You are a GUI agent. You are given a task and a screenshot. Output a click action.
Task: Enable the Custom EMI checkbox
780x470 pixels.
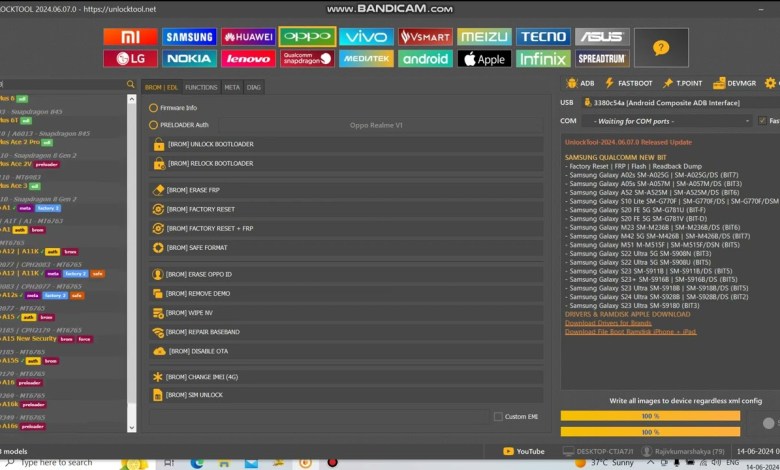click(x=498, y=416)
